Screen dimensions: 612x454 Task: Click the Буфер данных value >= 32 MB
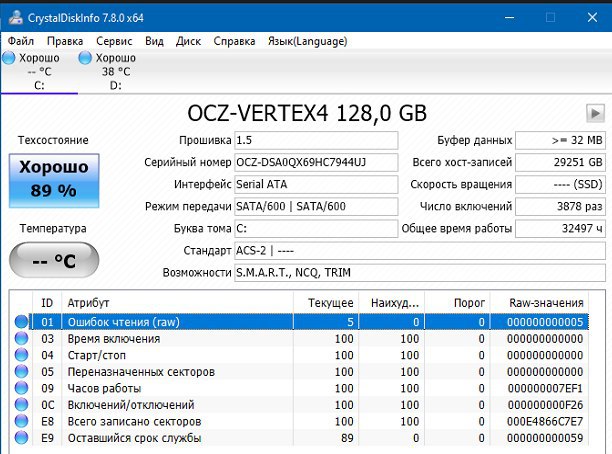pos(560,140)
